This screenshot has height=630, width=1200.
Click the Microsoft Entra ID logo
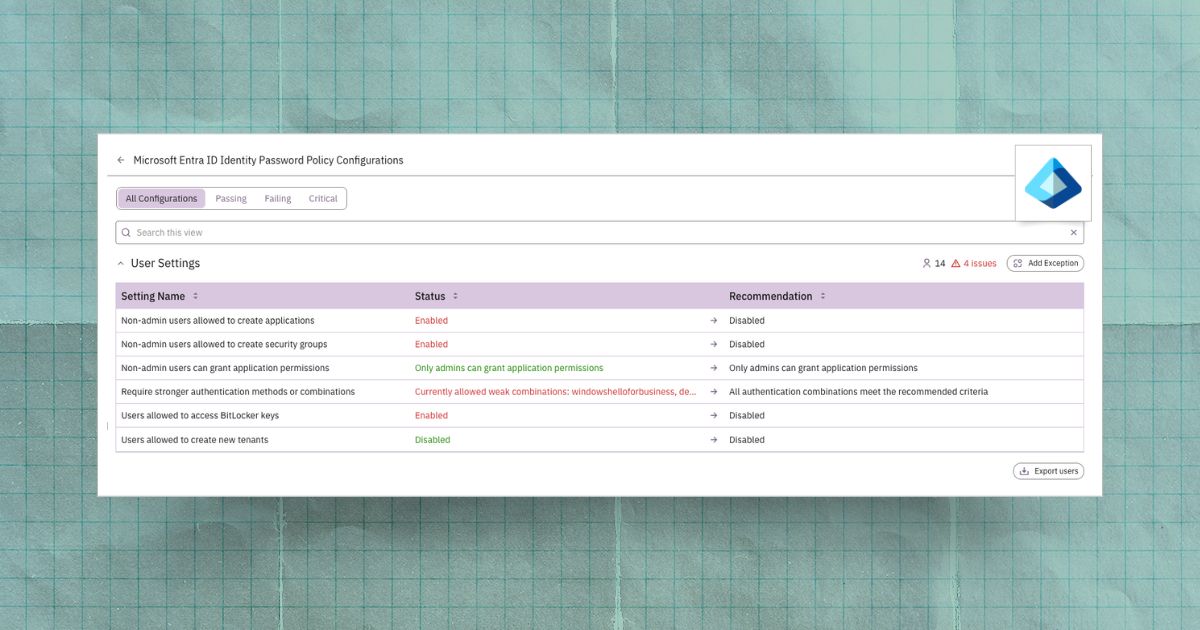(1053, 183)
